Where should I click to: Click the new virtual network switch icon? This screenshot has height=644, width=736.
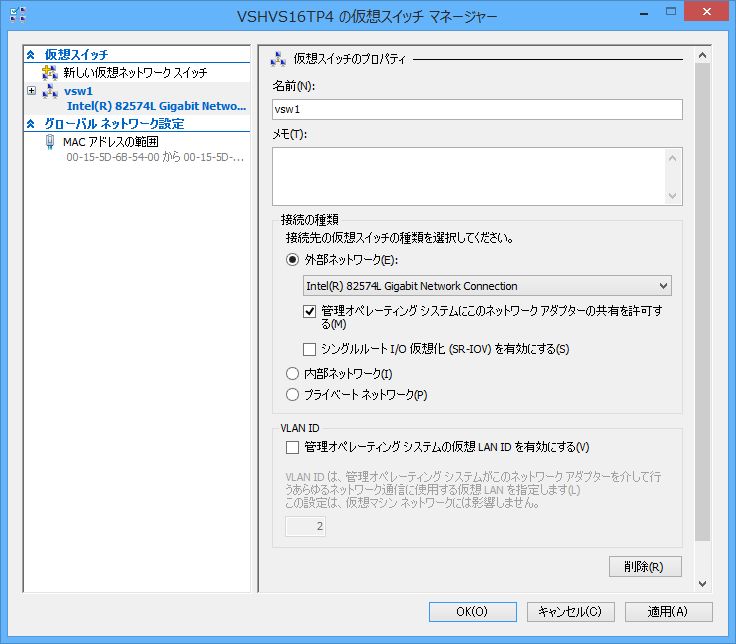tap(49, 73)
